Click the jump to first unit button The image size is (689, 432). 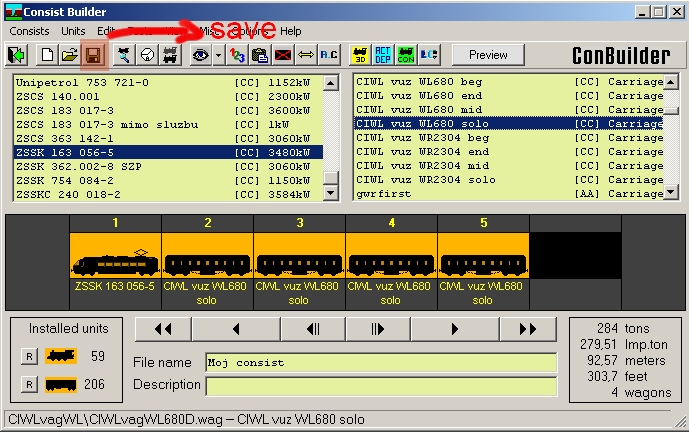tap(163, 329)
